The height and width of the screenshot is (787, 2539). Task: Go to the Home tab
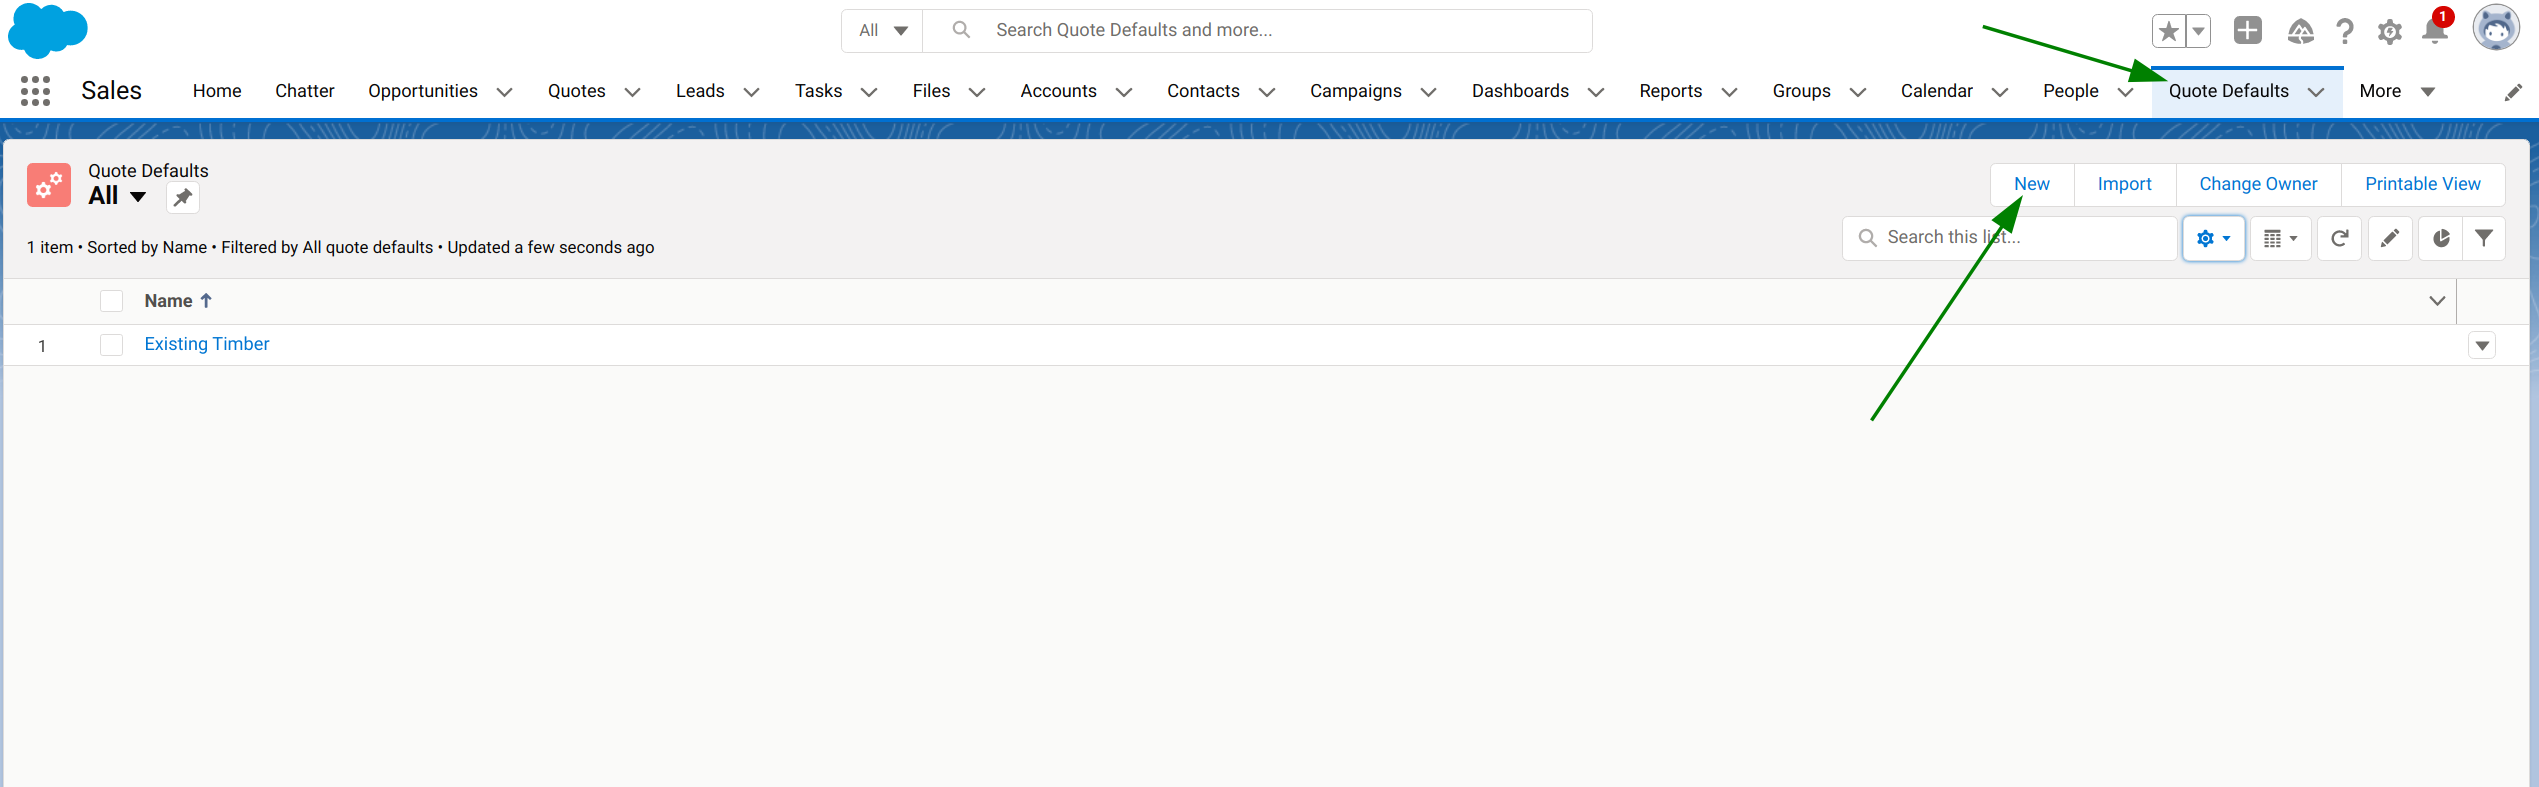point(217,91)
